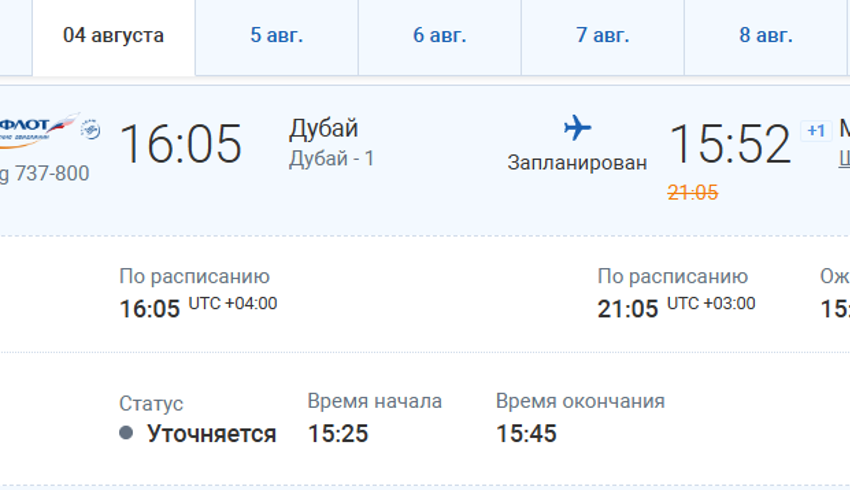Click the large departure time 16:05

(x=181, y=144)
